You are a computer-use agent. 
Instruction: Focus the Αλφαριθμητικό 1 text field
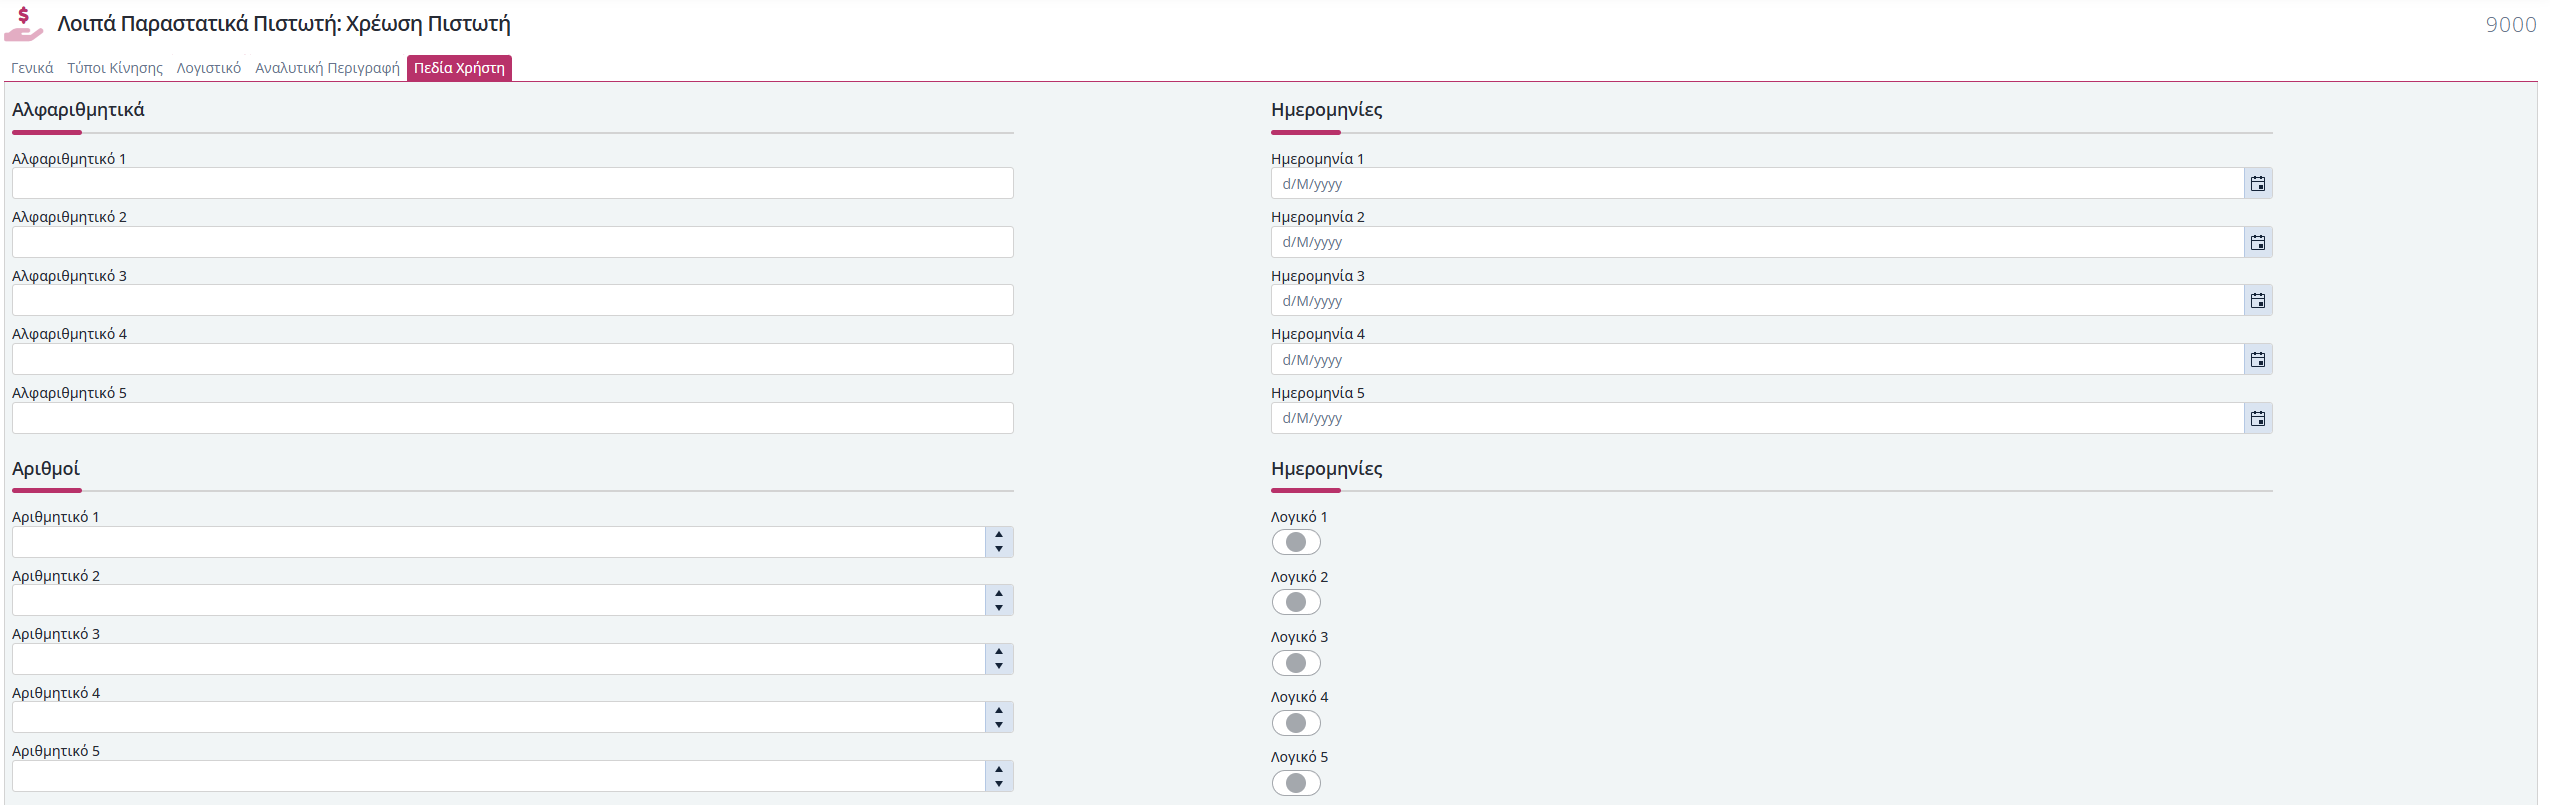tap(513, 183)
